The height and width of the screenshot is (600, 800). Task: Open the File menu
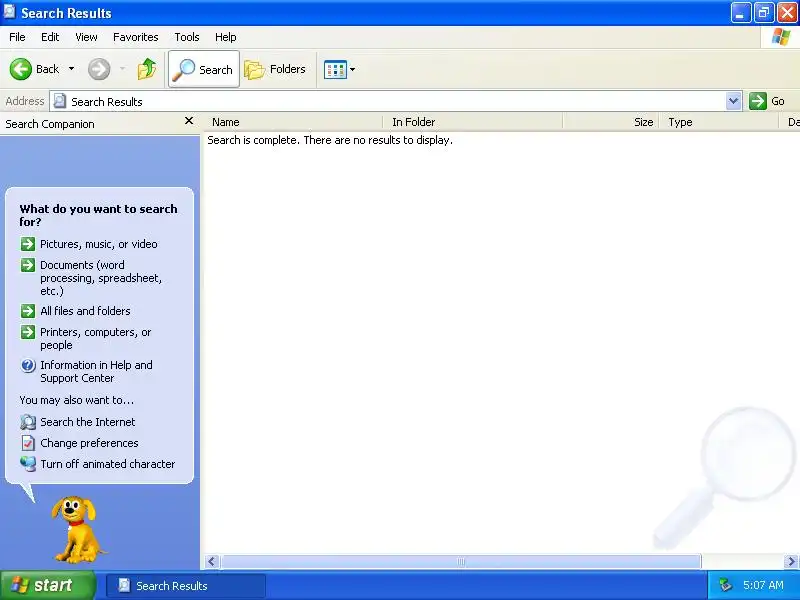tap(17, 37)
